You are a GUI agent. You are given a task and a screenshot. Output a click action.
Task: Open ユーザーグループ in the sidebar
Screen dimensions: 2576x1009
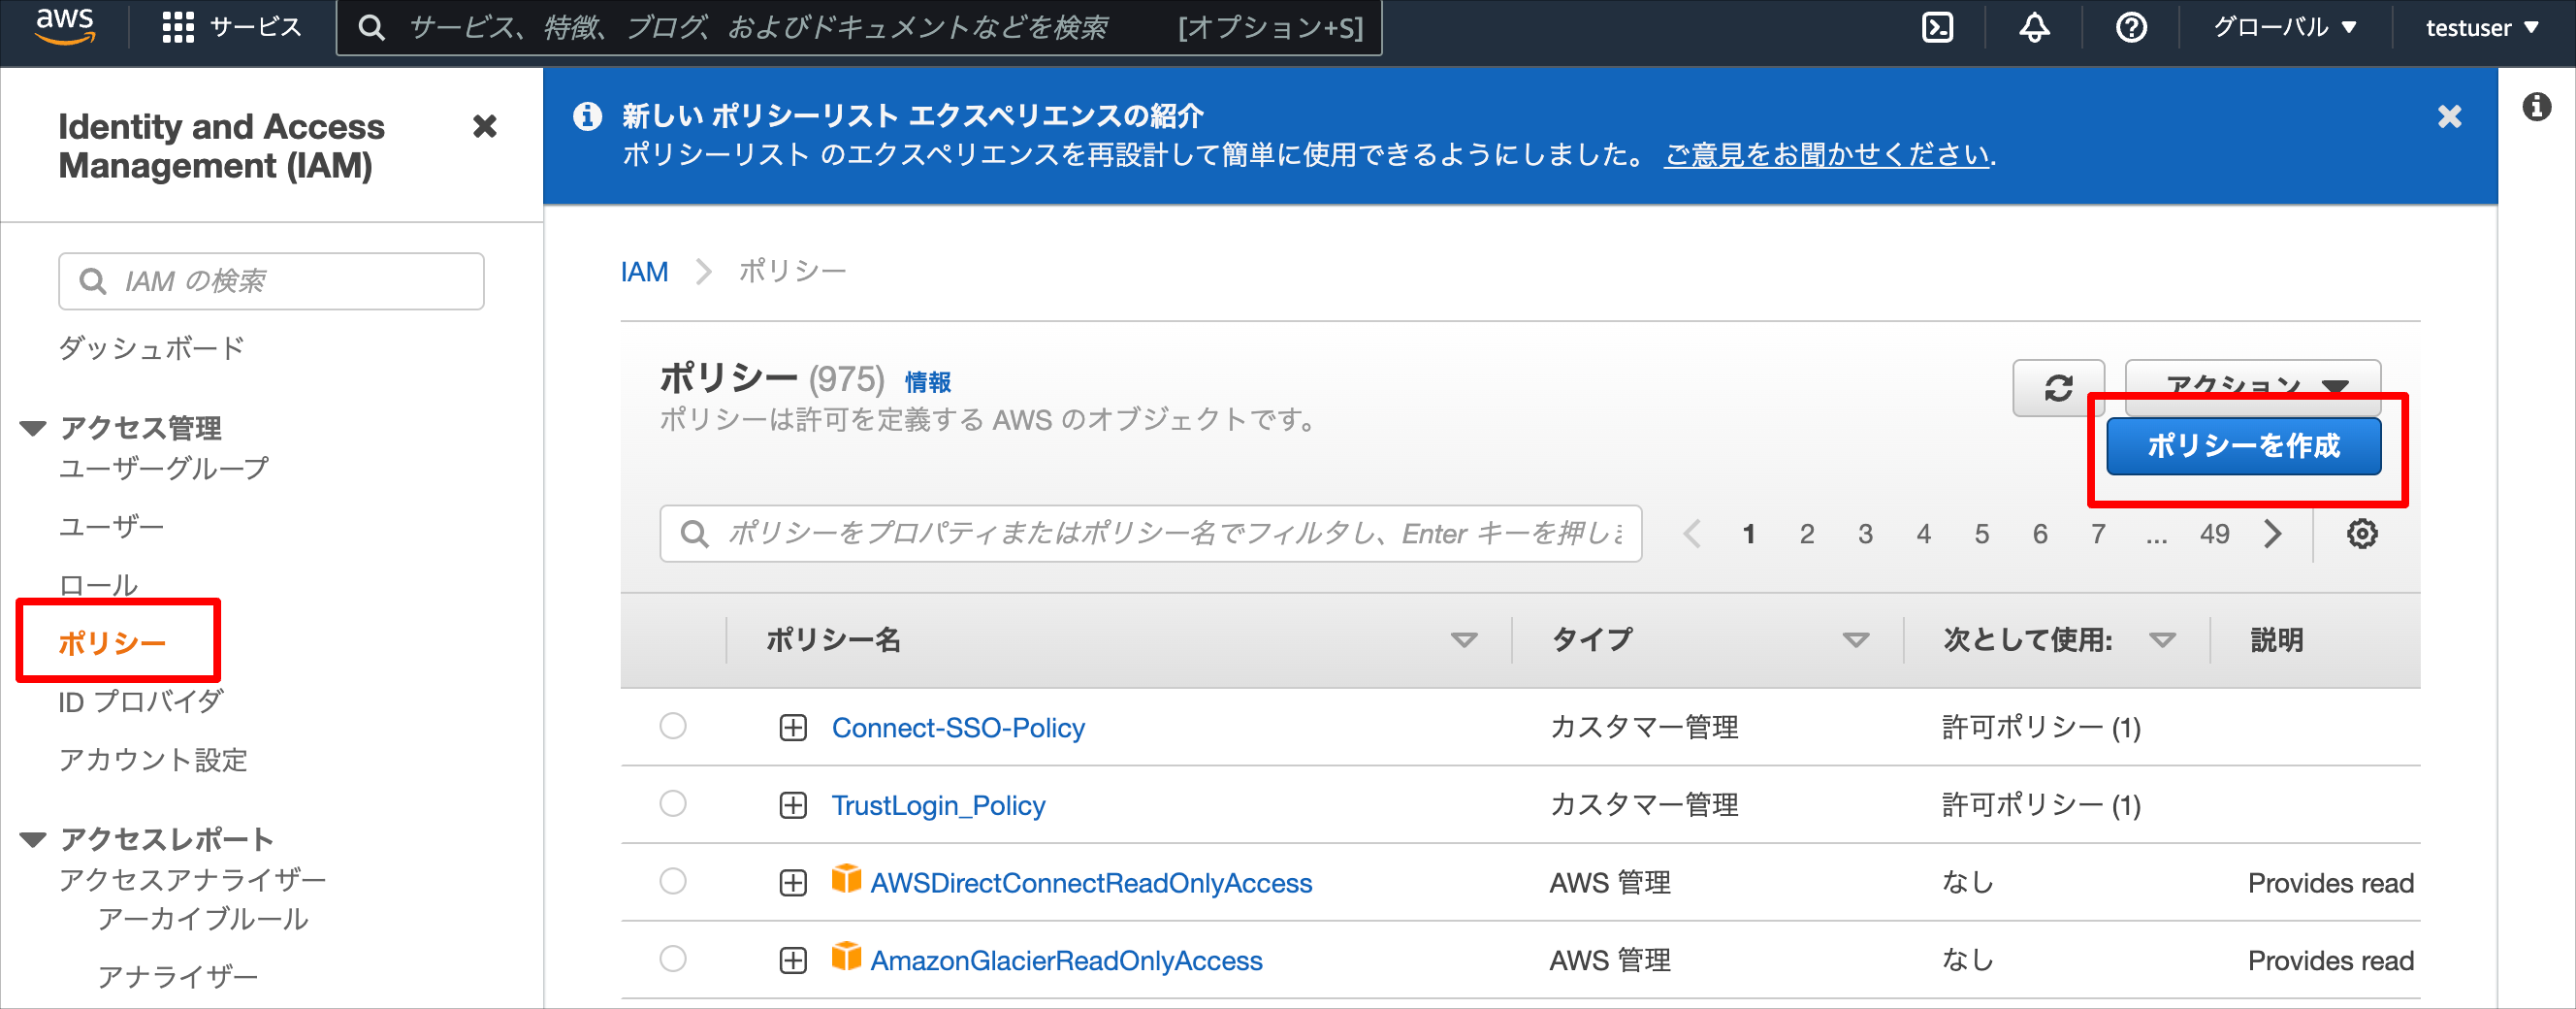click(x=164, y=469)
